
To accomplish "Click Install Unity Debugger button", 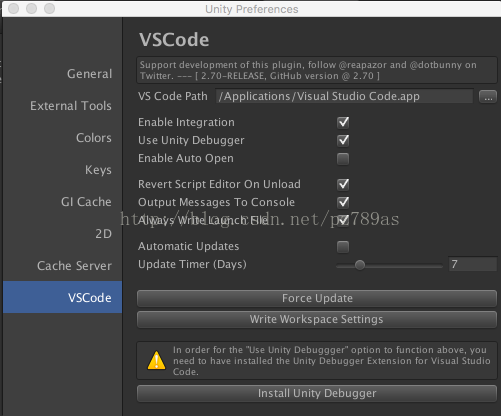I will pyautogui.click(x=317, y=393).
